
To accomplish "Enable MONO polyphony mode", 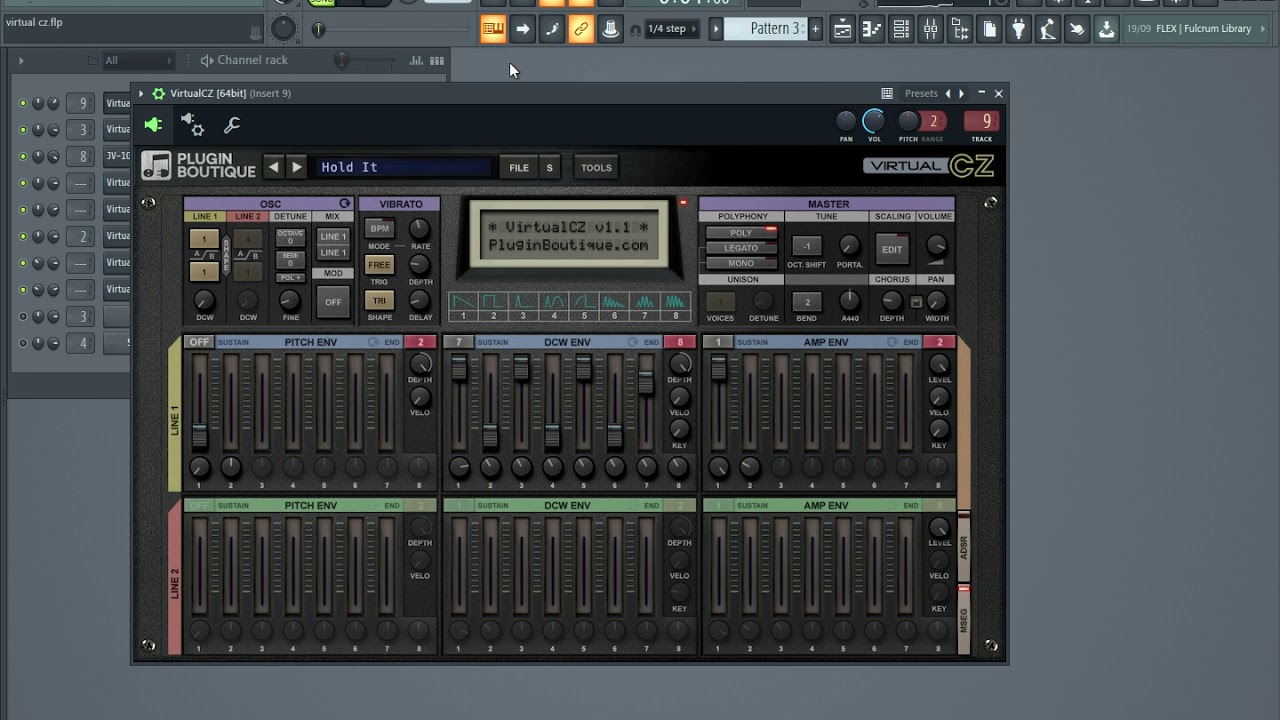I will [741, 263].
